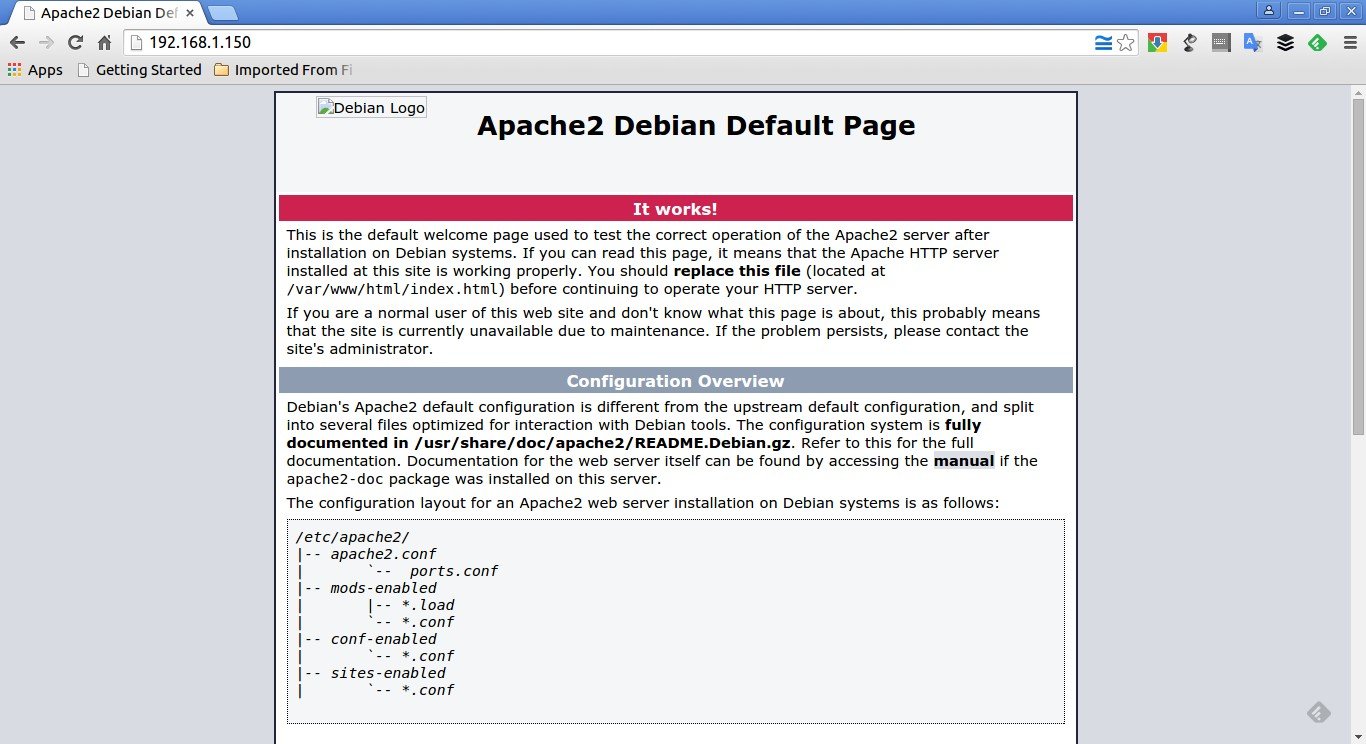The width and height of the screenshot is (1366, 744).
Task: Click the ports.conf line in tree
Action: (x=454, y=571)
